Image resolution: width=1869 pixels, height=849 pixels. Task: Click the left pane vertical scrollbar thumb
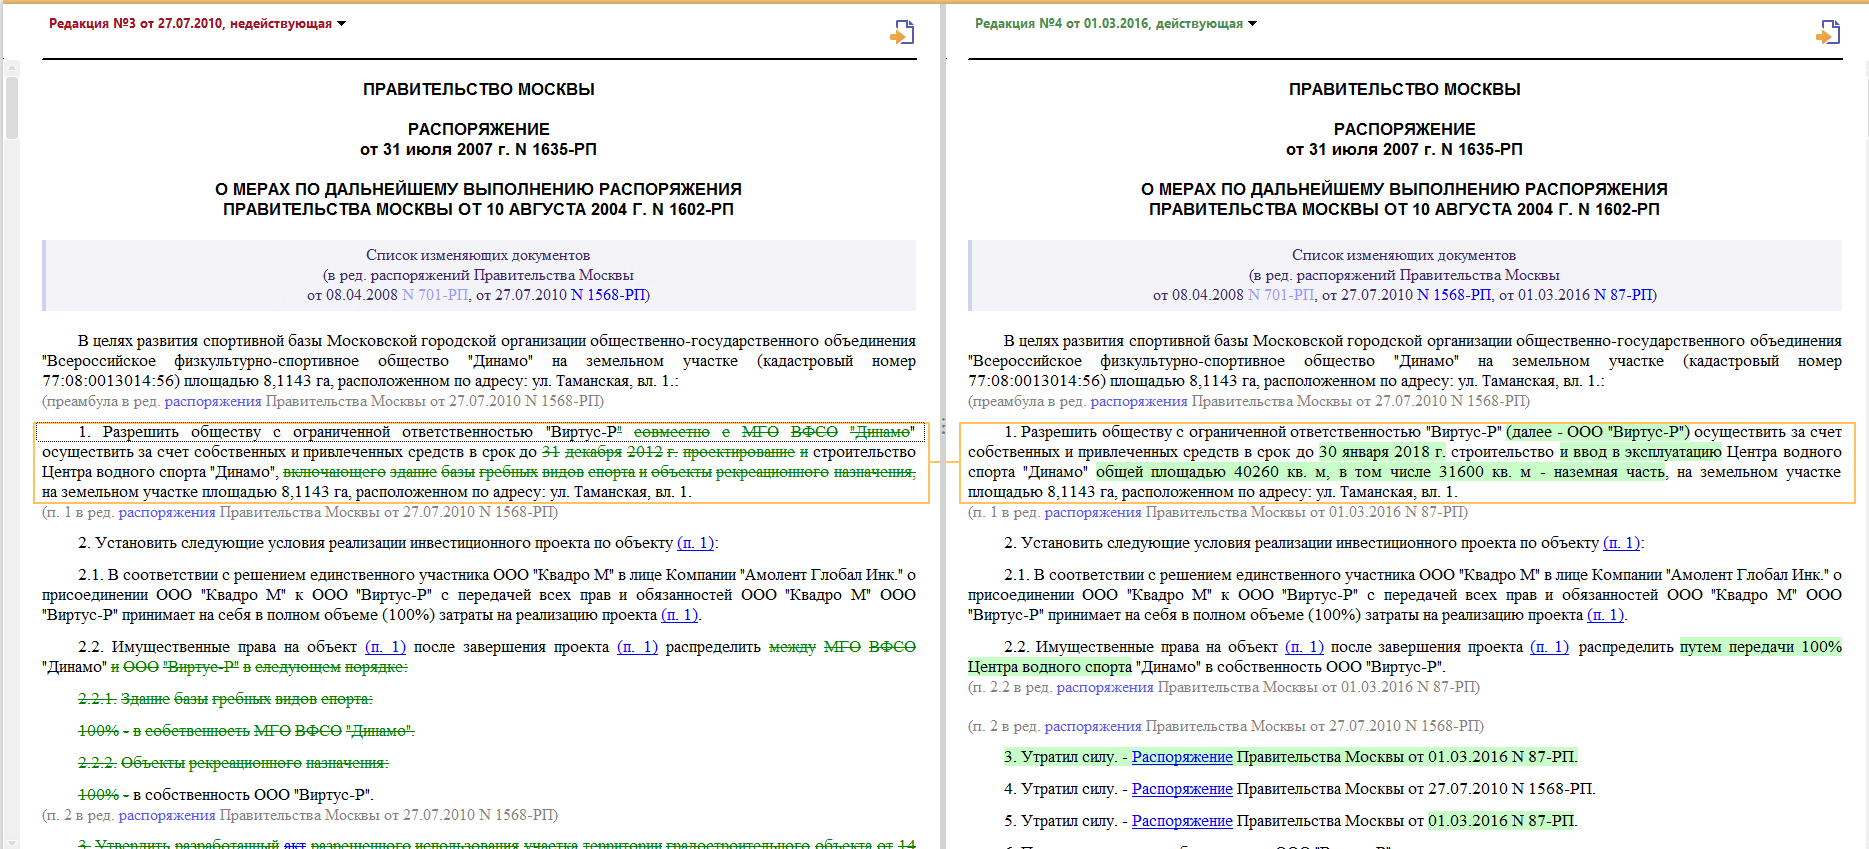coord(12,107)
